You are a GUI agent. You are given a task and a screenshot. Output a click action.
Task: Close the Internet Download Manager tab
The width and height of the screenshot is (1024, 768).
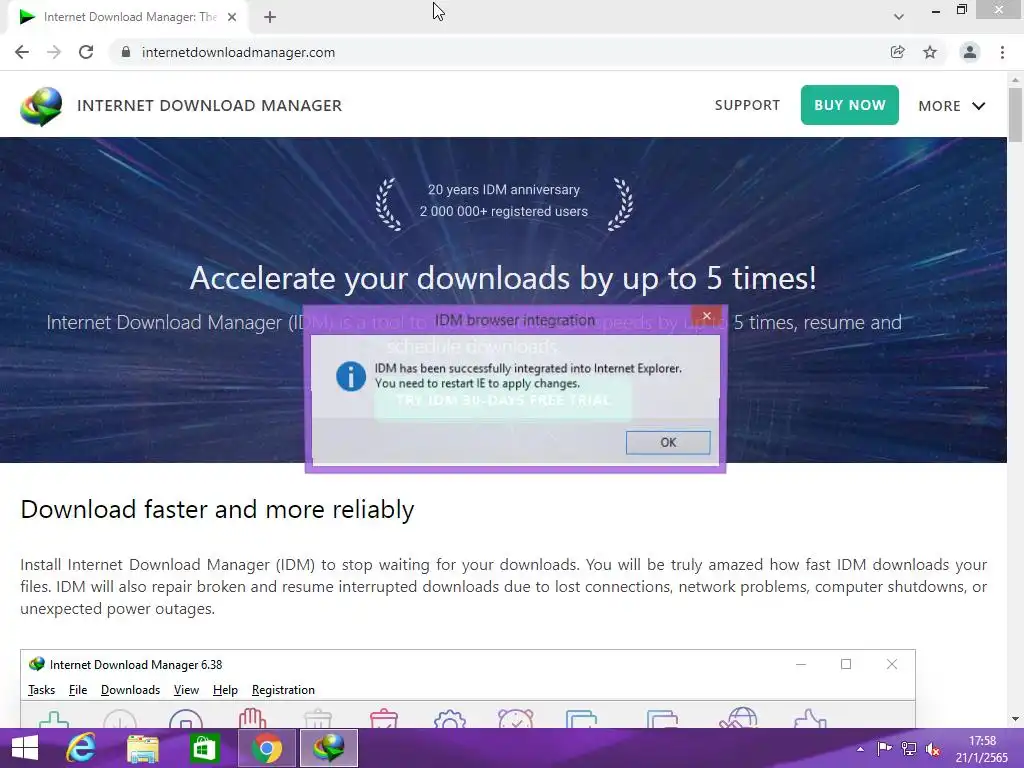point(232,17)
